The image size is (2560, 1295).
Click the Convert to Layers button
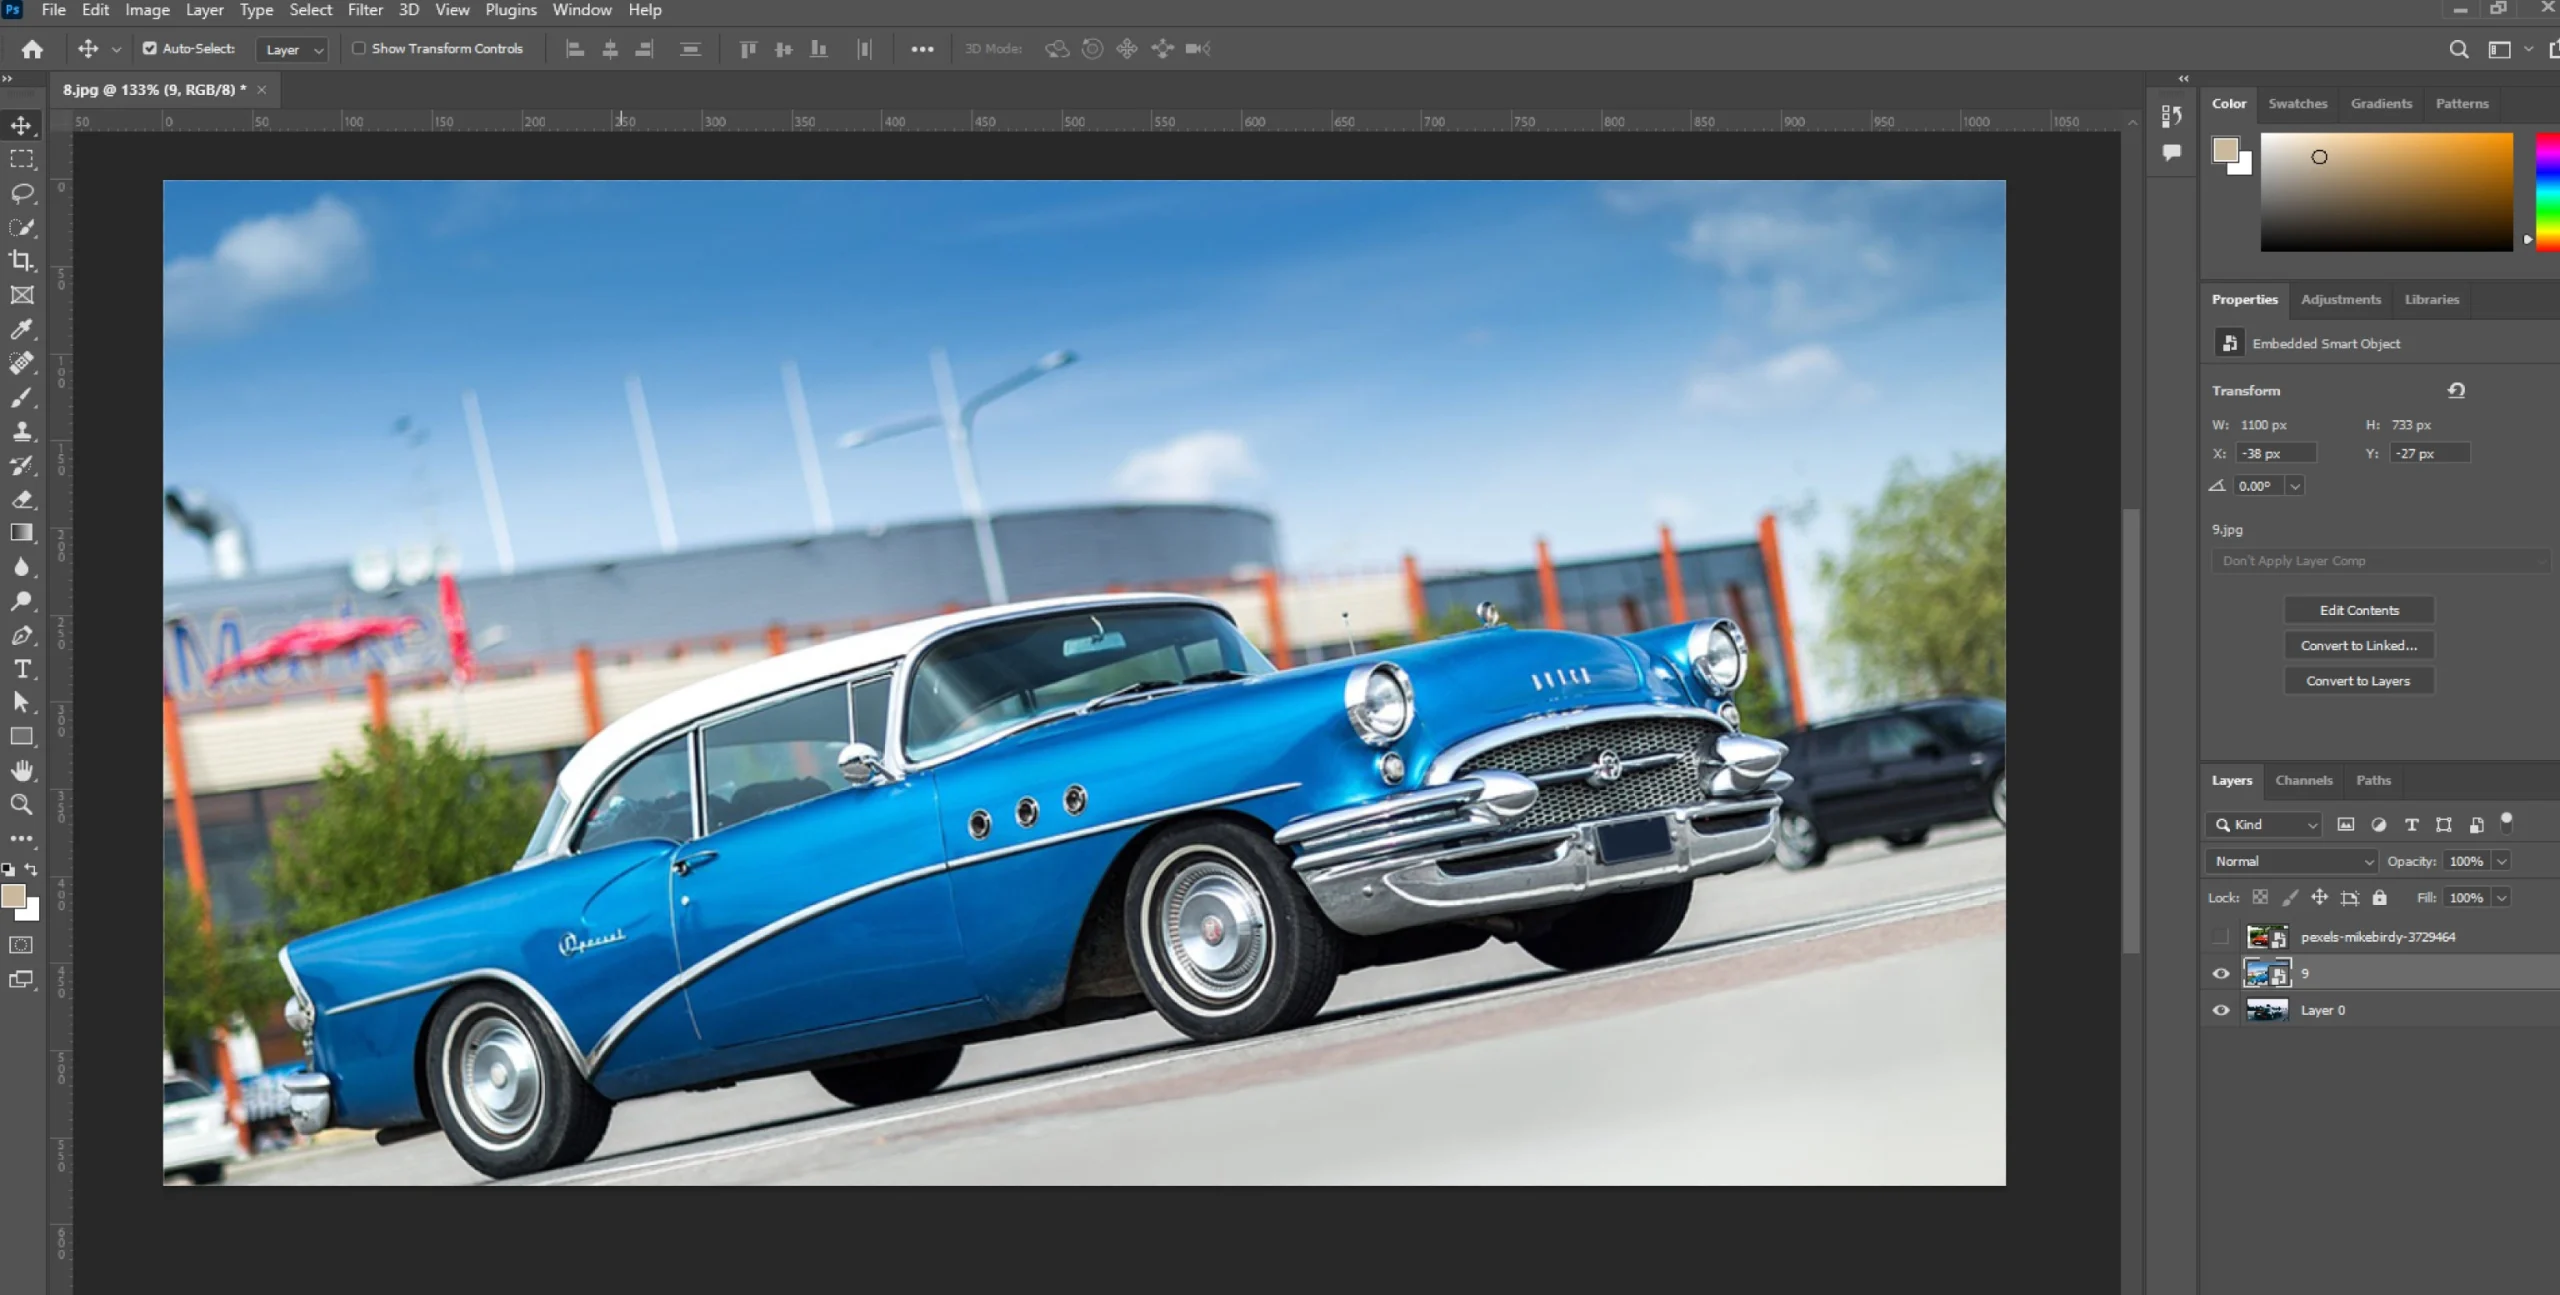pos(2359,681)
